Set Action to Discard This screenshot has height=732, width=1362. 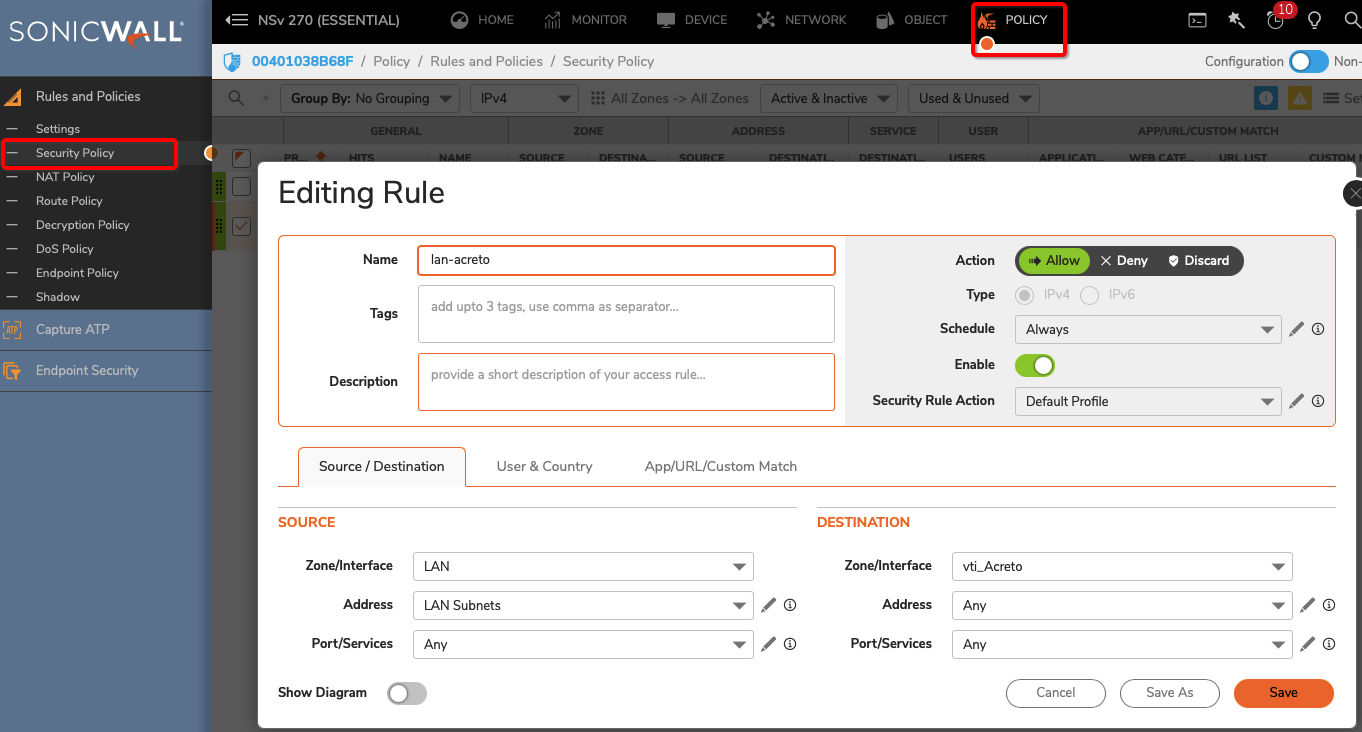pyautogui.click(x=1199, y=261)
